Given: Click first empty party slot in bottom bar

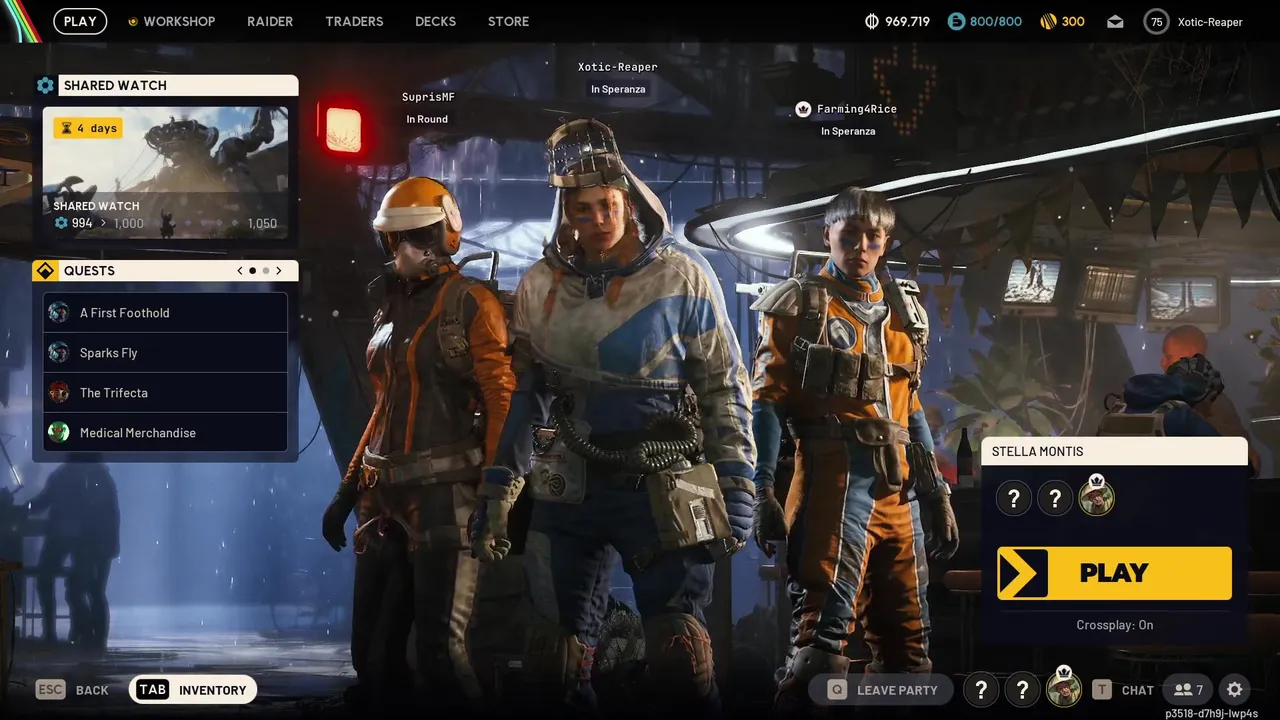Looking at the screenshot, I should click(x=981, y=690).
